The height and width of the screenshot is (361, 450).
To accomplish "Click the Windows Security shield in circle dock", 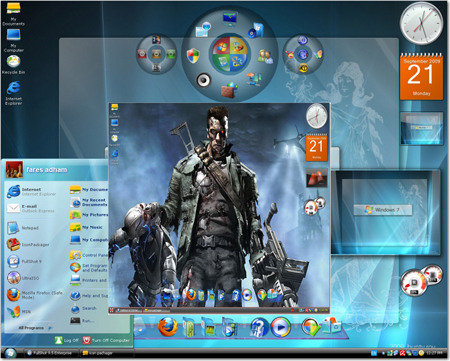I will point(193,56).
